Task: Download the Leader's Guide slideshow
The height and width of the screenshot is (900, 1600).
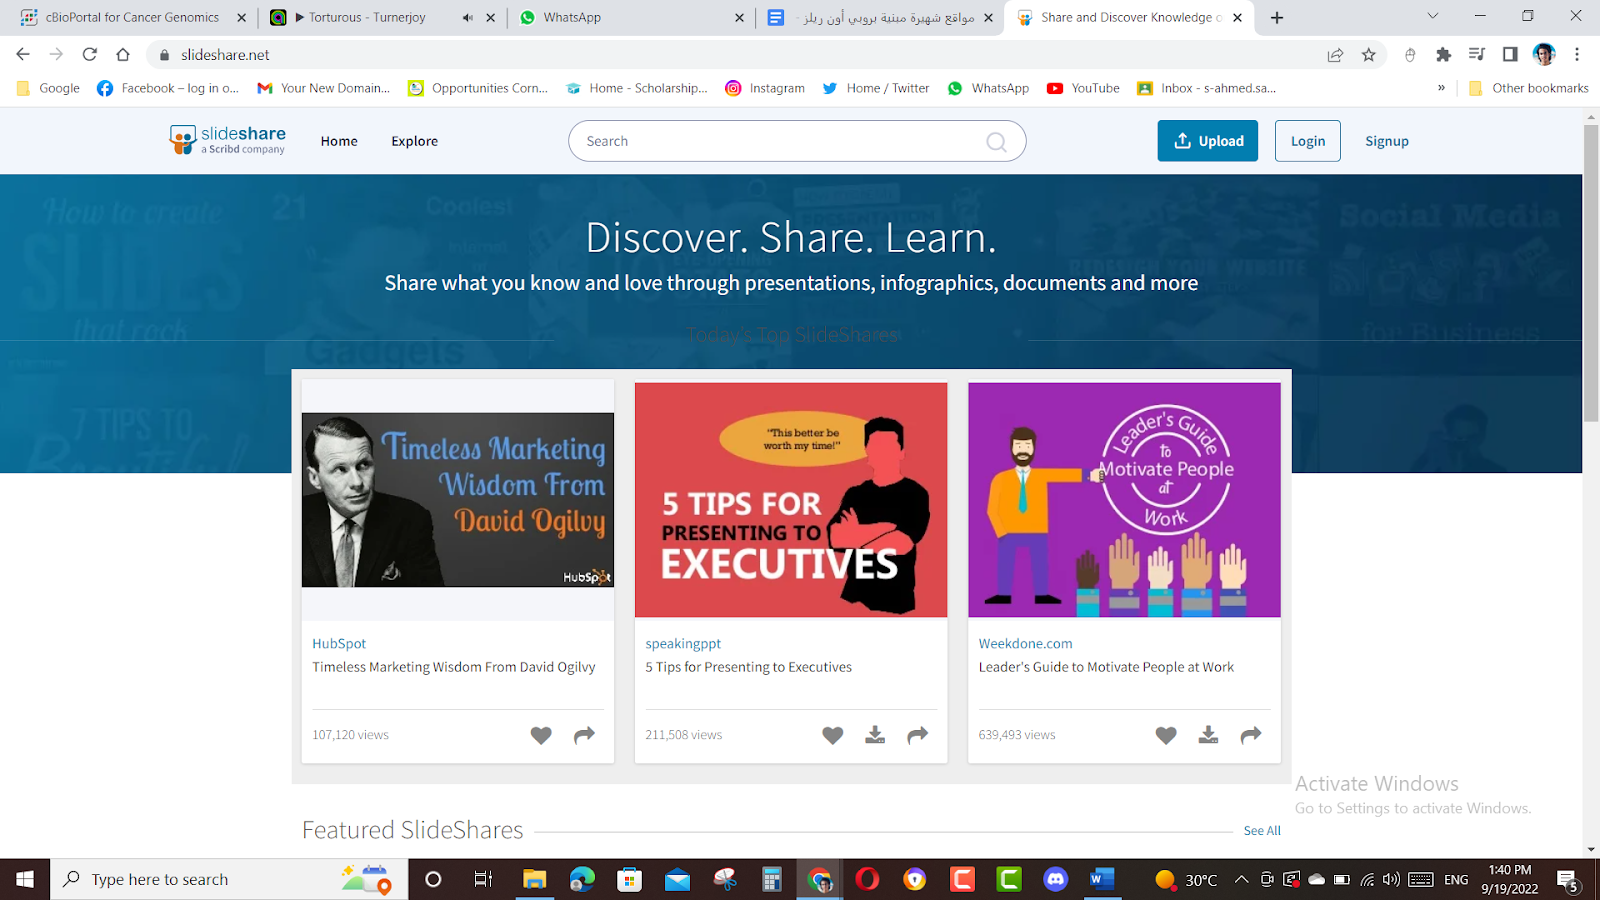Action: point(1208,735)
